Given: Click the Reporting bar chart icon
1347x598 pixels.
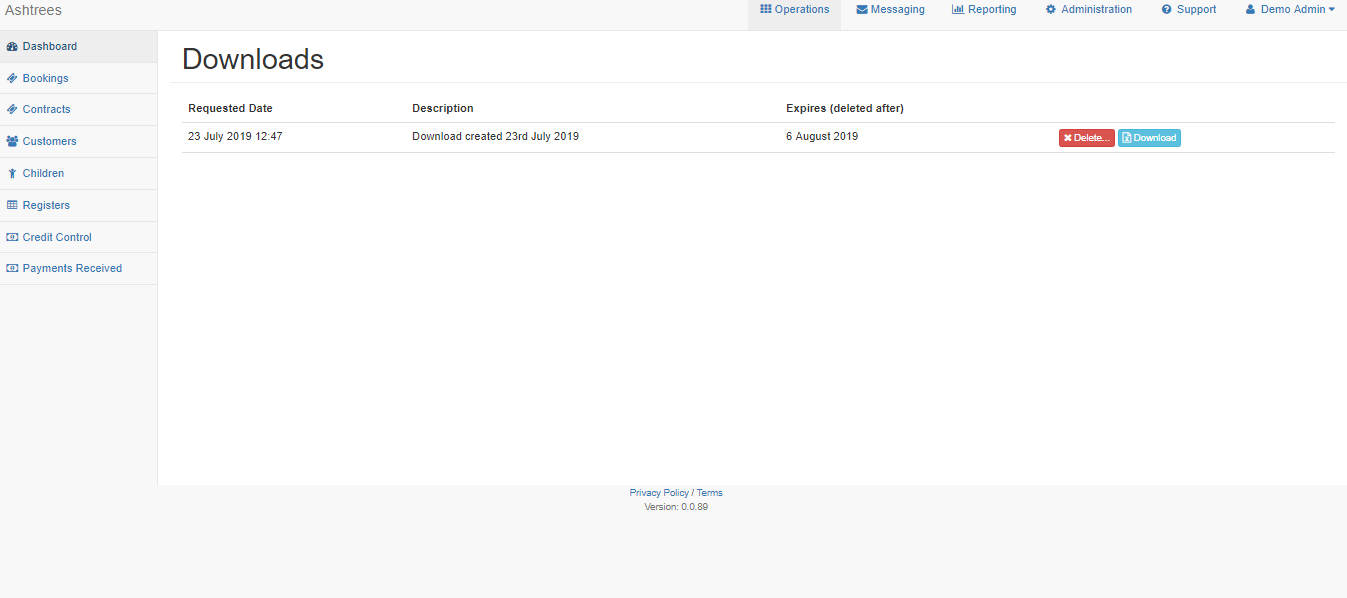Looking at the screenshot, I should click(958, 9).
